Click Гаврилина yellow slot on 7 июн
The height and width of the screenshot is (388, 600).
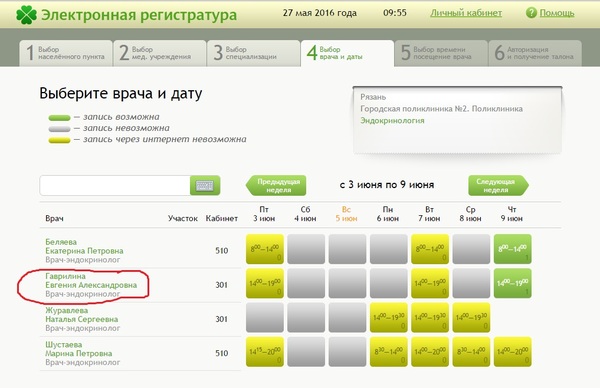pos(430,283)
